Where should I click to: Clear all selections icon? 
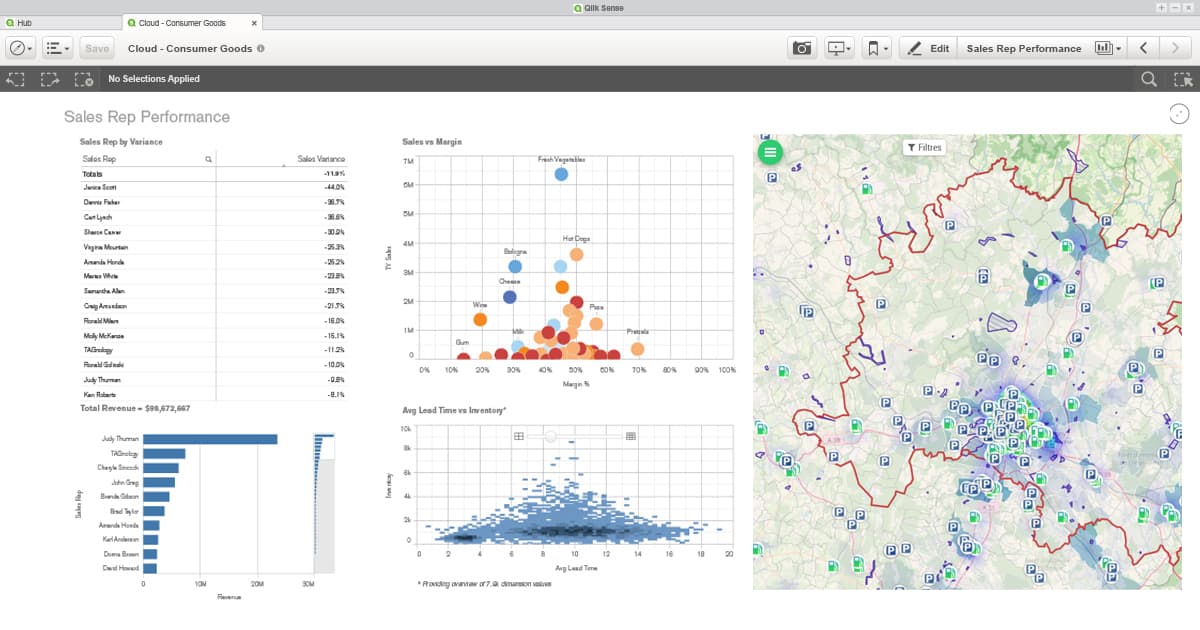click(83, 79)
